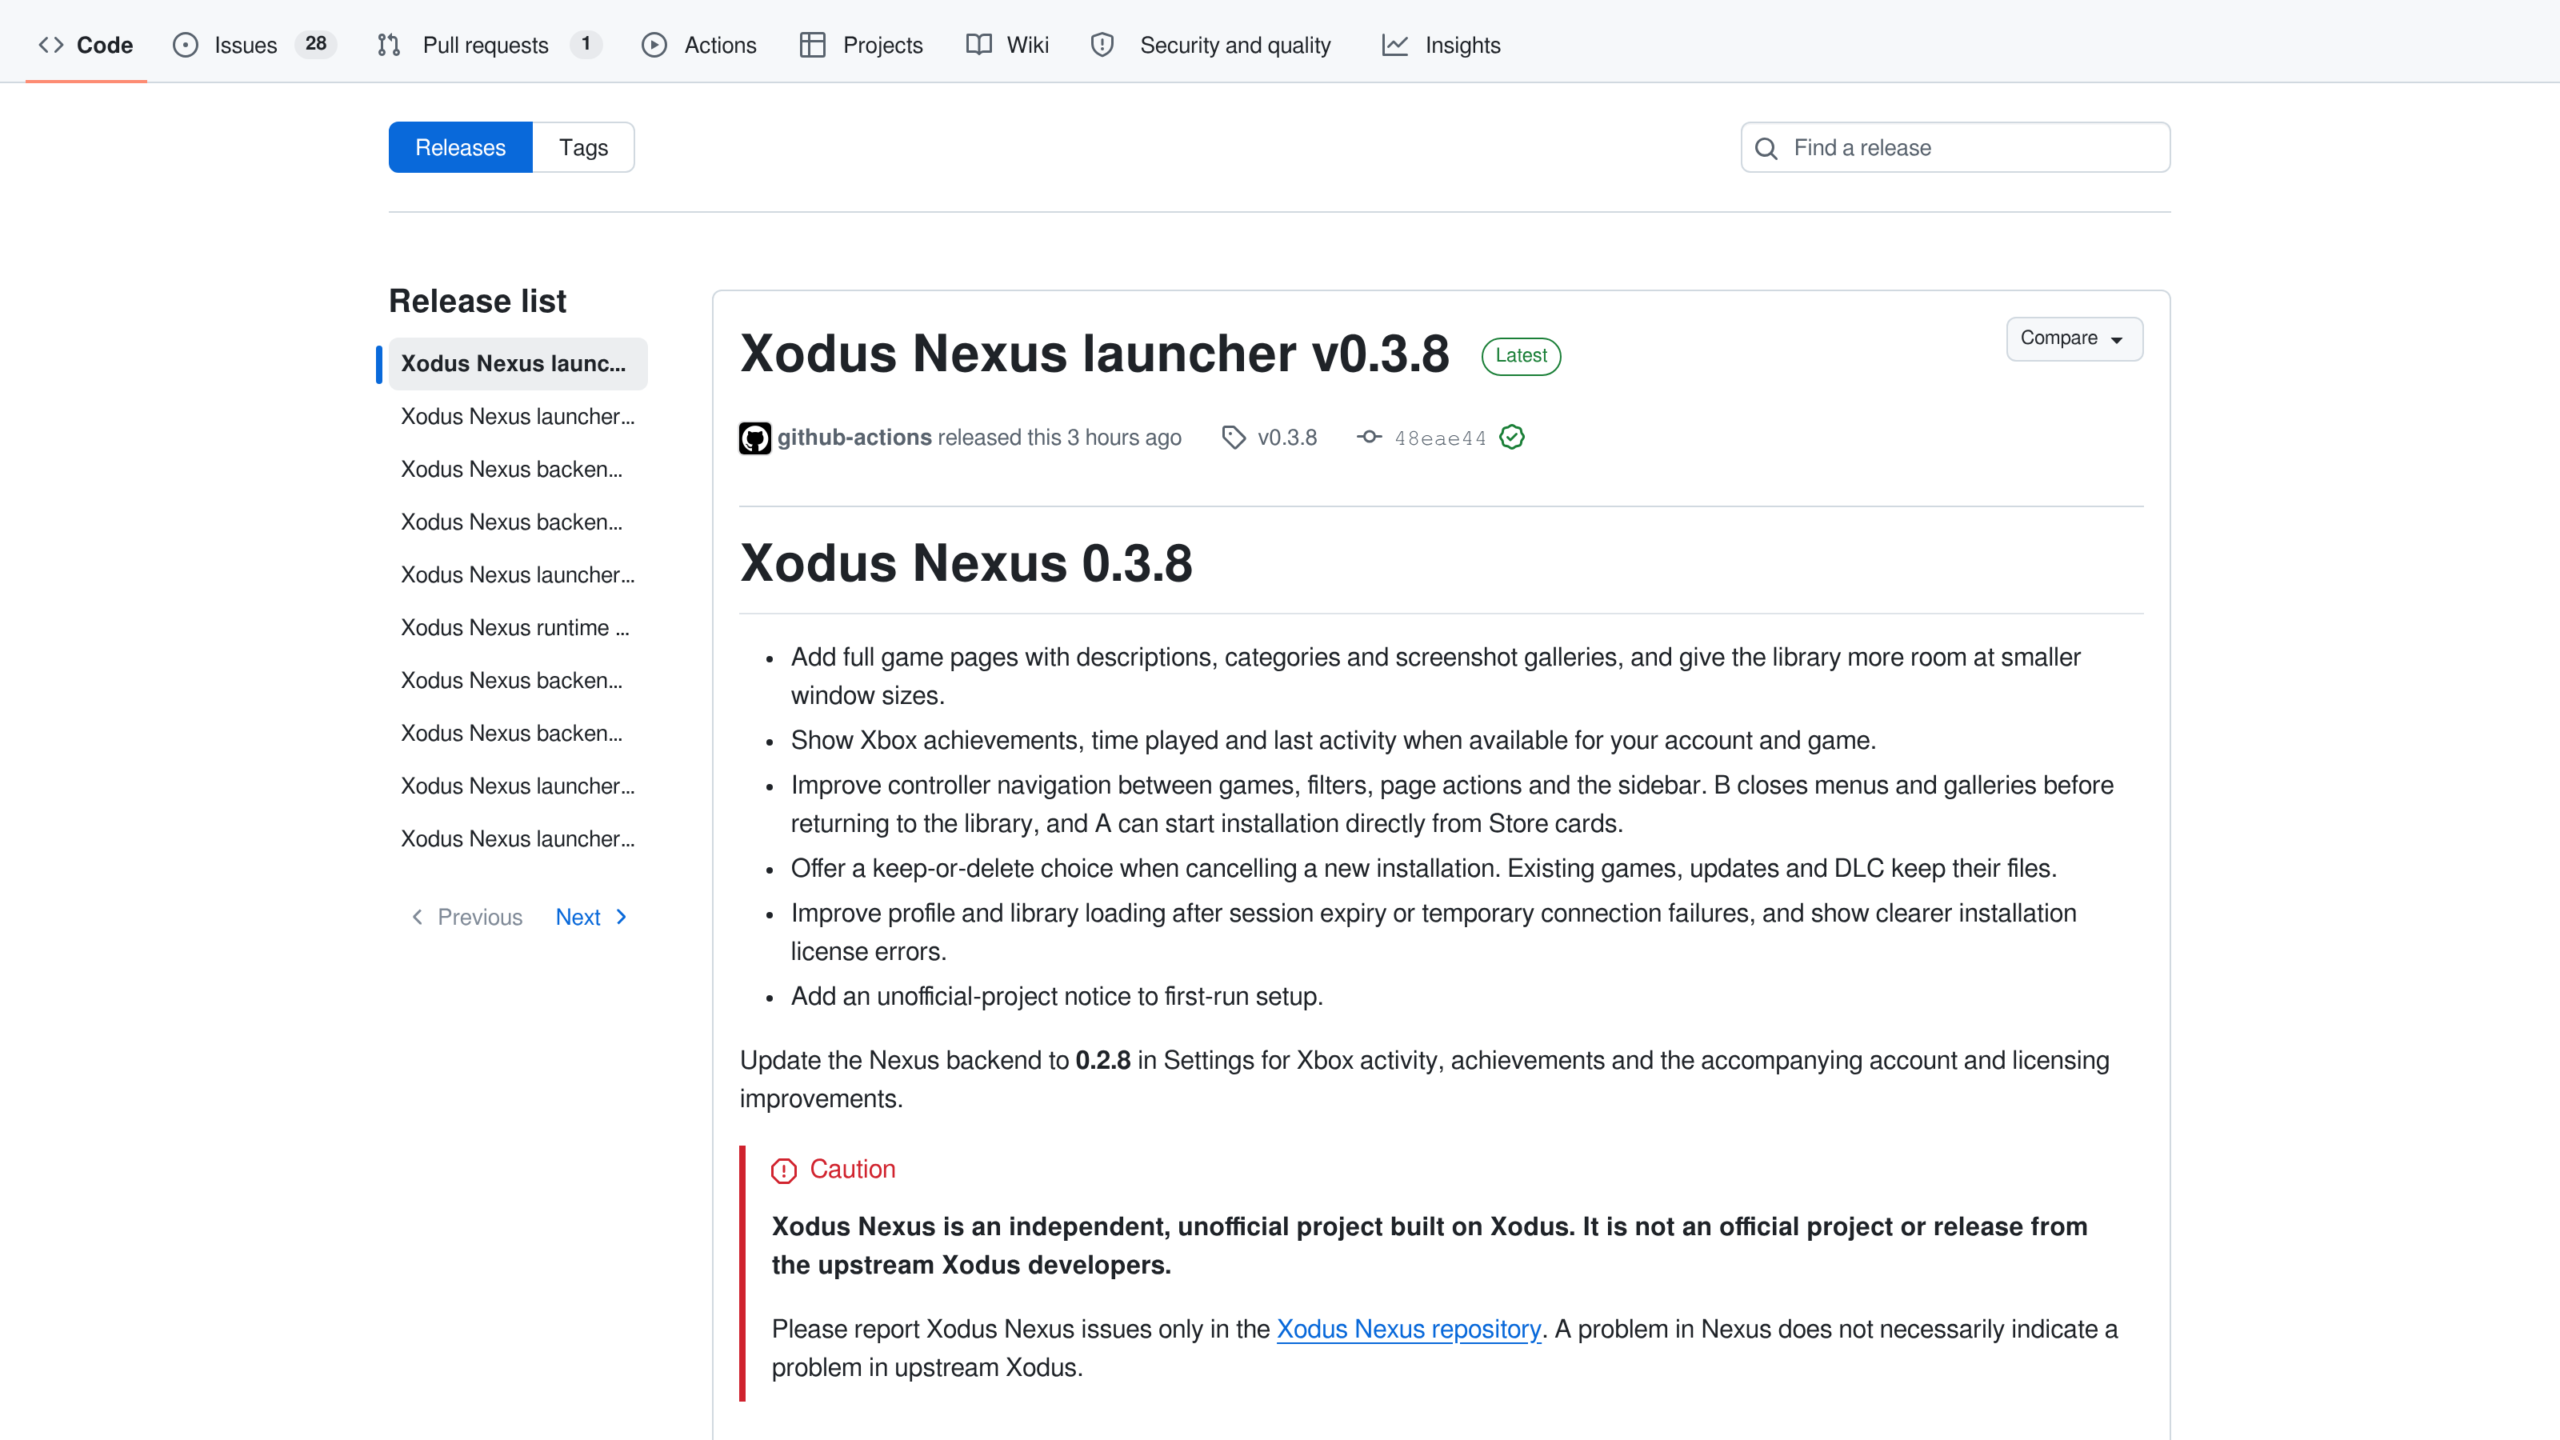Click the Next chevron arrow
2560x1440 pixels.
pos(621,917)
